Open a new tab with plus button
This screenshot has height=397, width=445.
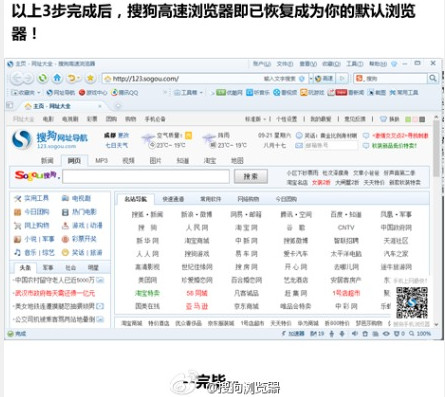118,106
